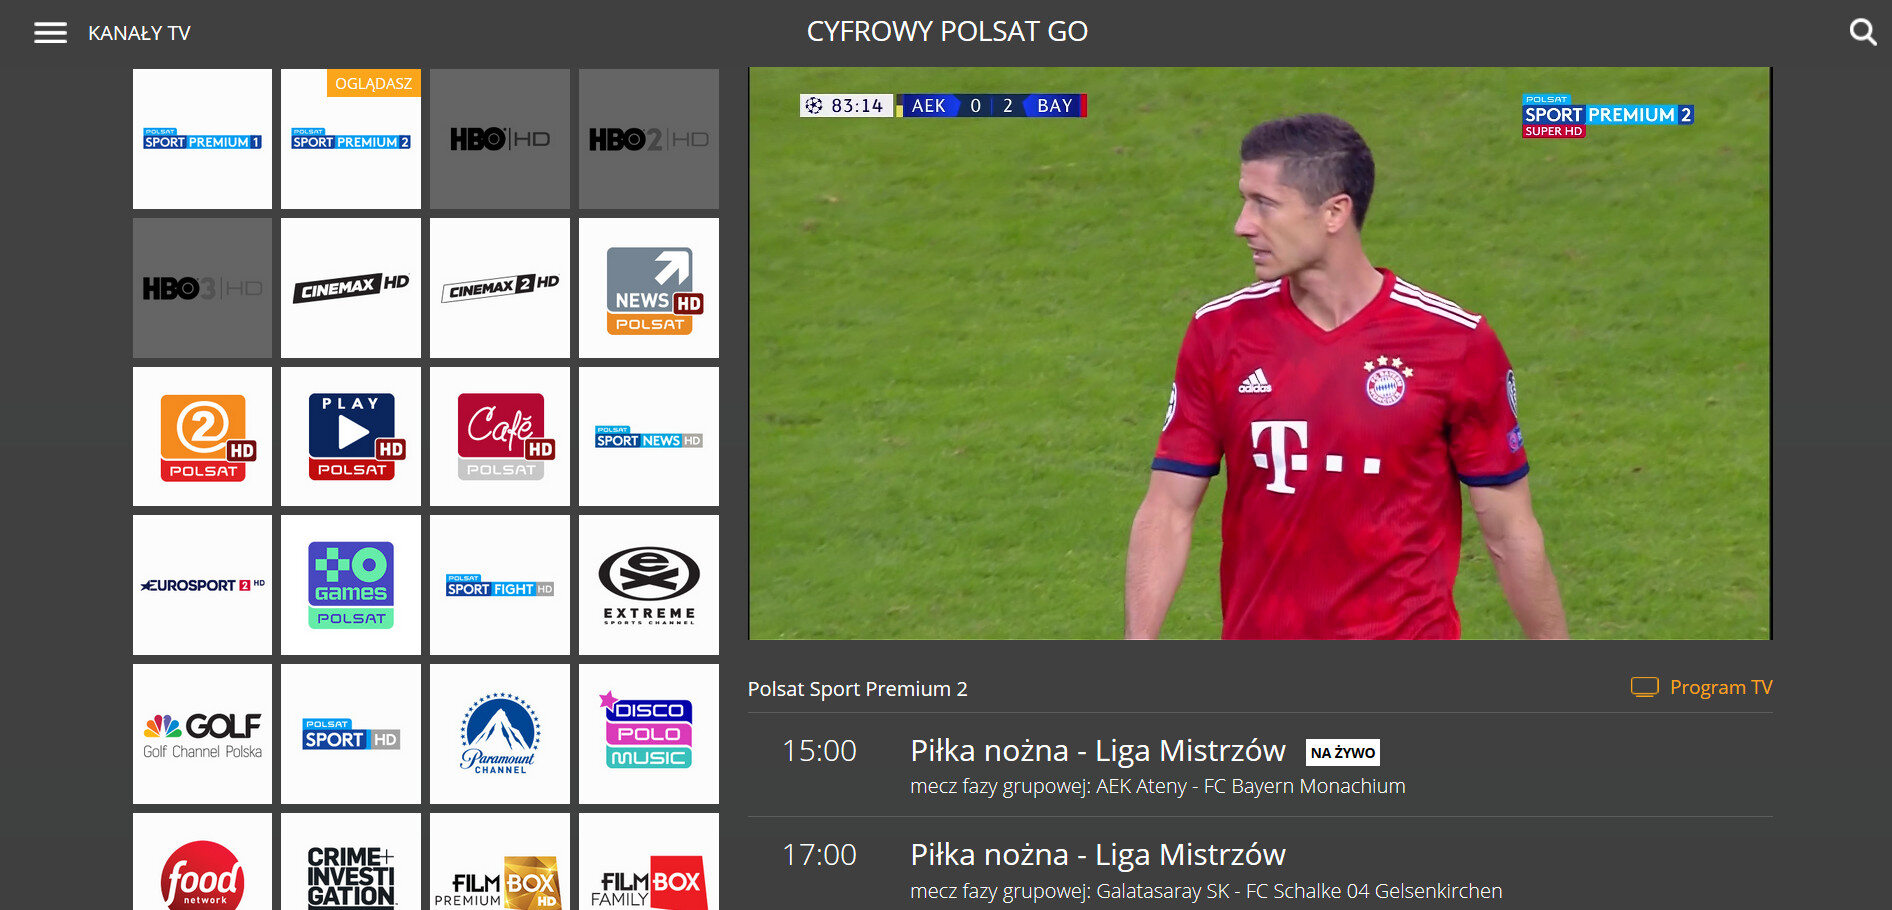Viewport: 1892px width, 910px height.
Task: Open the Disco Polo Music channel
Action: click(x=649, y=734)
